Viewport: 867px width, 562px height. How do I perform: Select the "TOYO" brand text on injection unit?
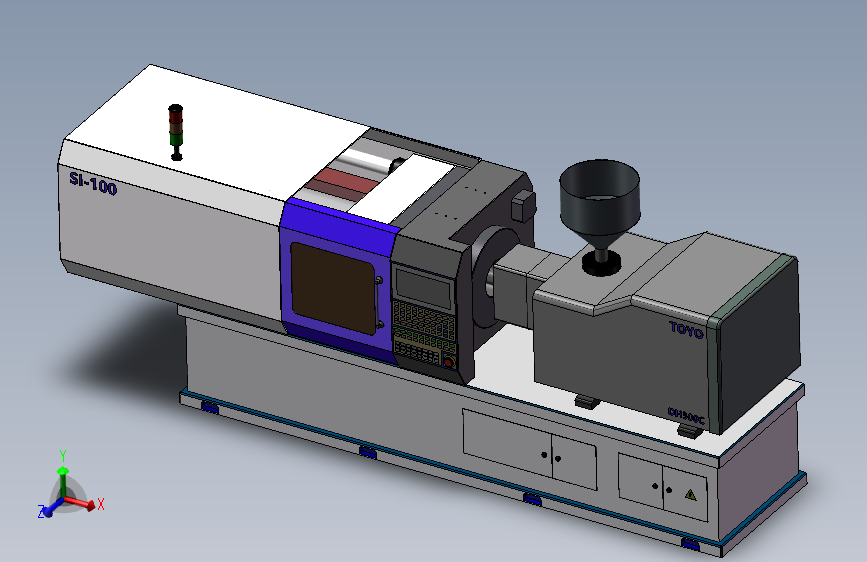click(x=686, y=330)
